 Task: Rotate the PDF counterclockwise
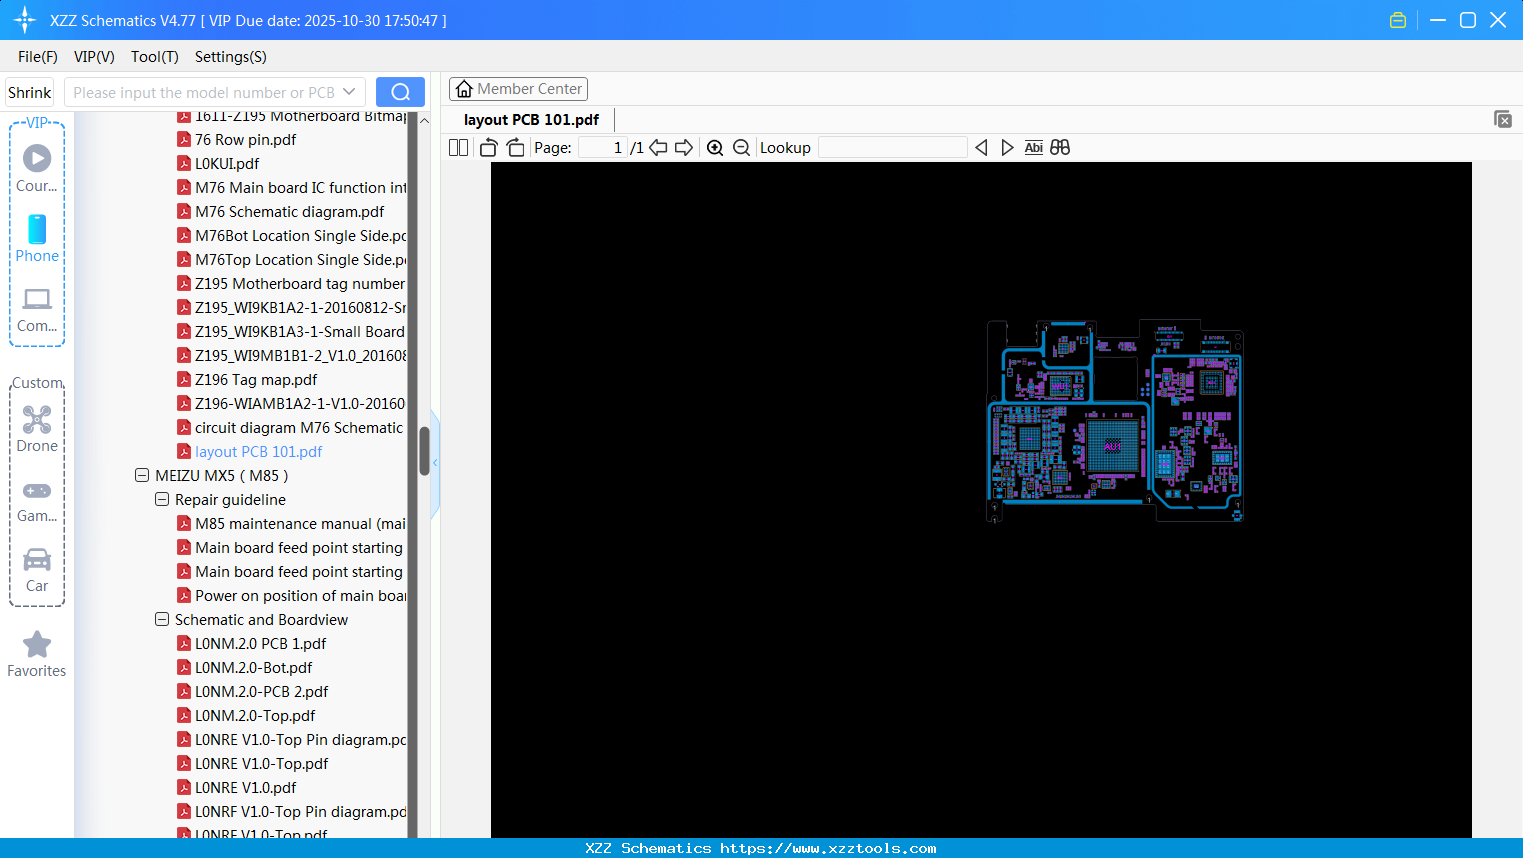tap(487, 147)
